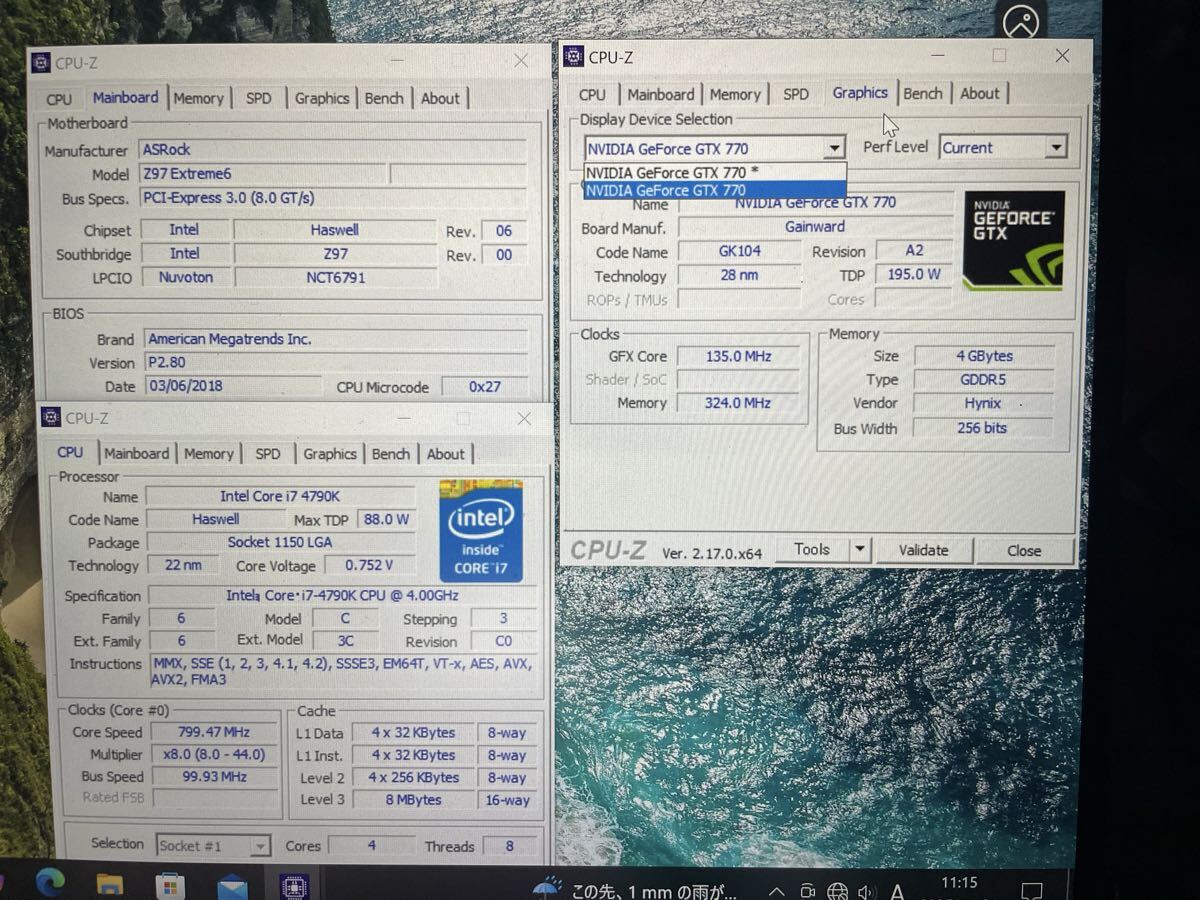The height and width of the screenshot is (900, 1200).
Task: Open the Socket #1 selection dropdown
Action: pyautogui.click(x=260, y=846)
